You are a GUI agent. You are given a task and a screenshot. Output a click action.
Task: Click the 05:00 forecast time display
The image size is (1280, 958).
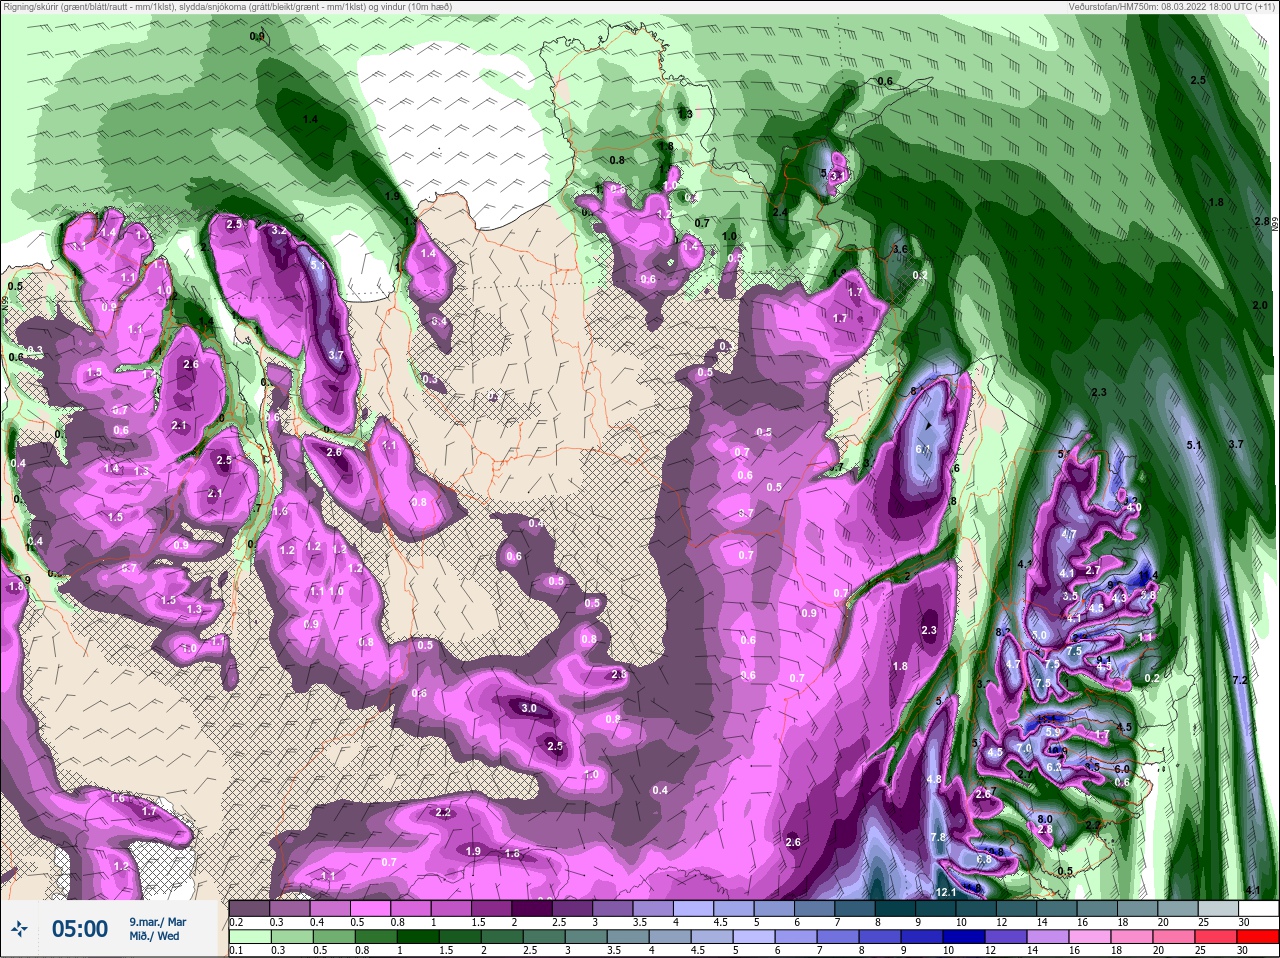coord(80,930)
